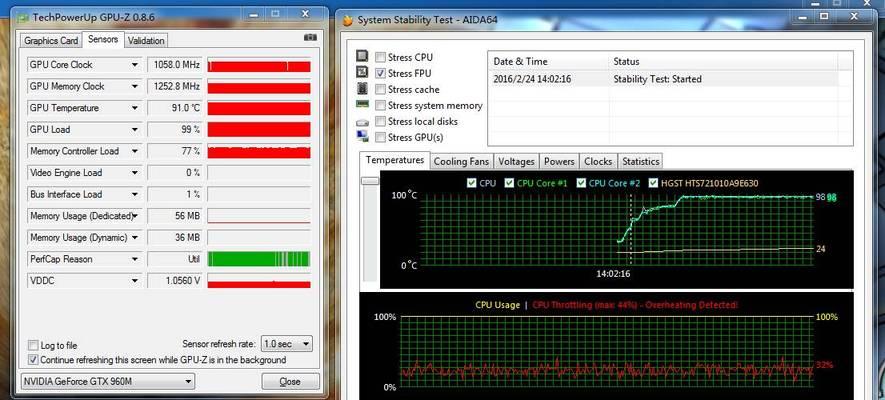Switch to the Voltages tab
This screenshot has width=885, height=400.
[516, 161]
